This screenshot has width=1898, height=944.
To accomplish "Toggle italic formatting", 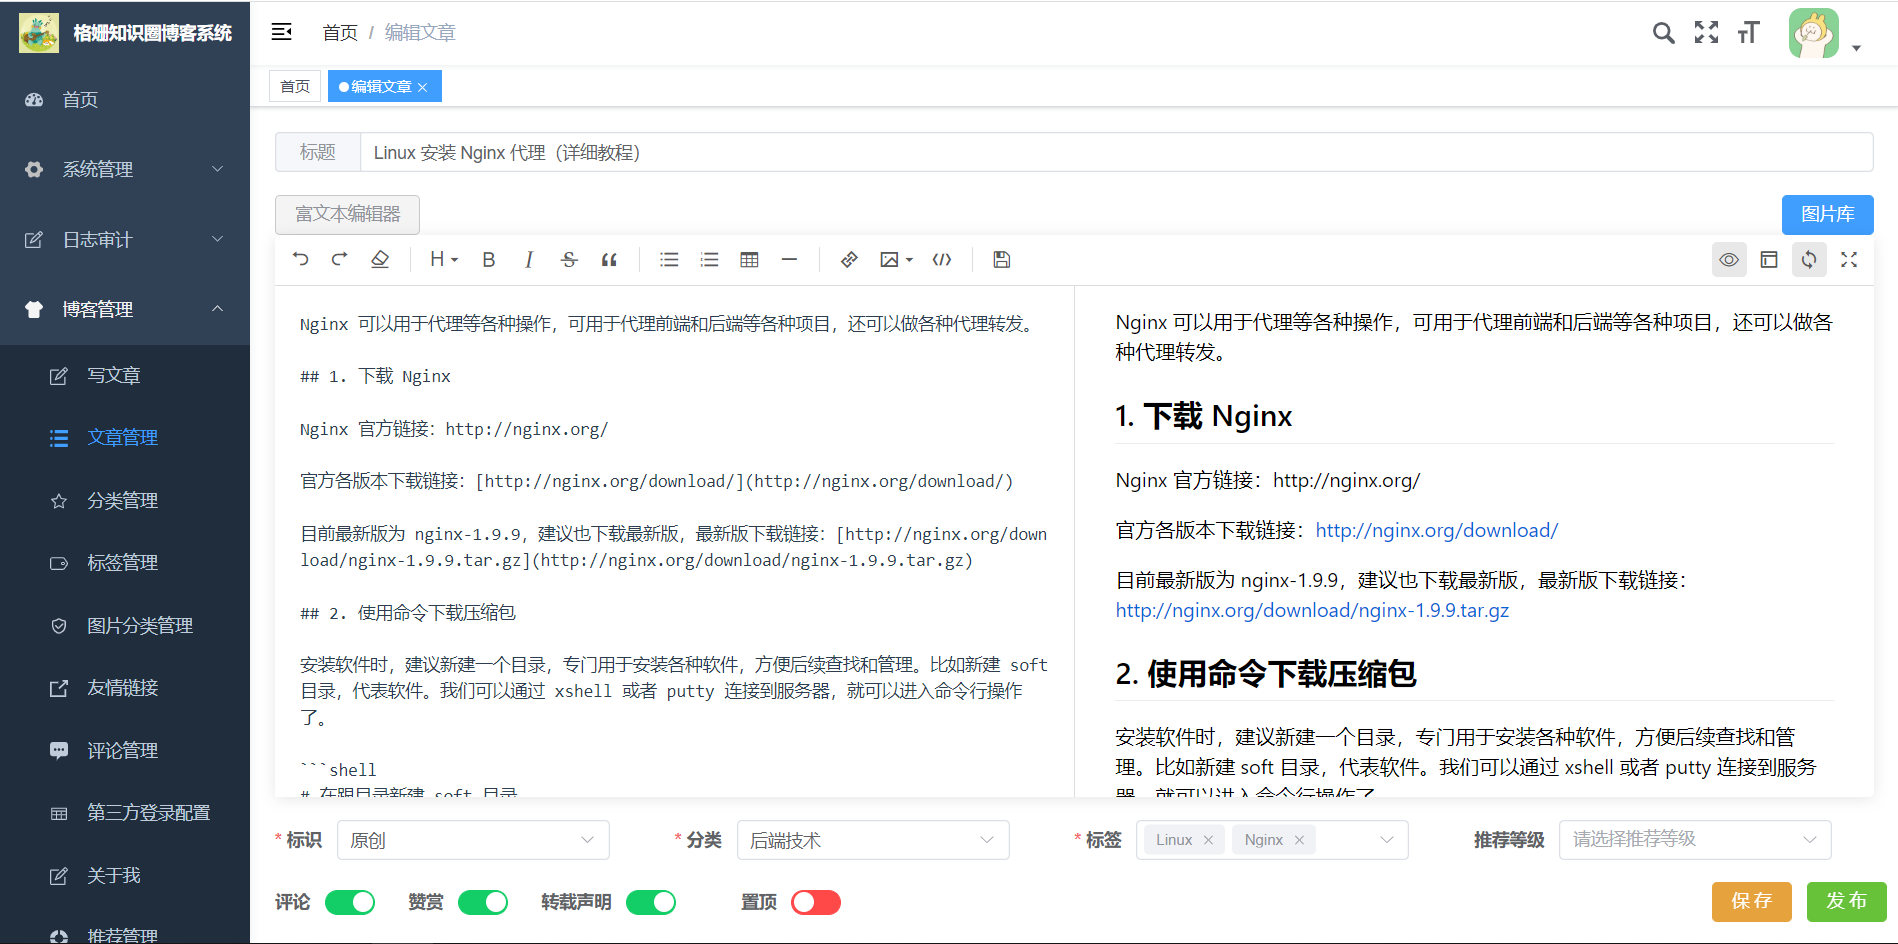I will (529, 260).
